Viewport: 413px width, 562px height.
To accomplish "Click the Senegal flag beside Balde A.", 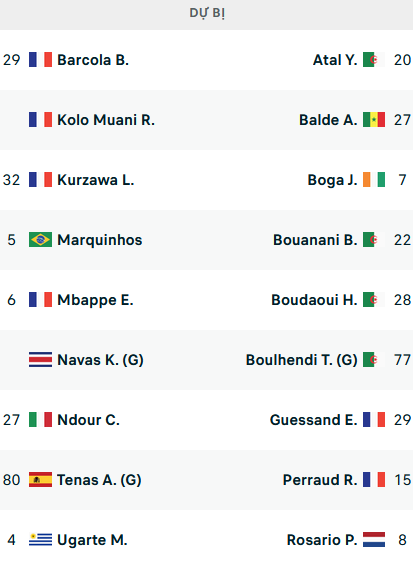I will point(374,120).
